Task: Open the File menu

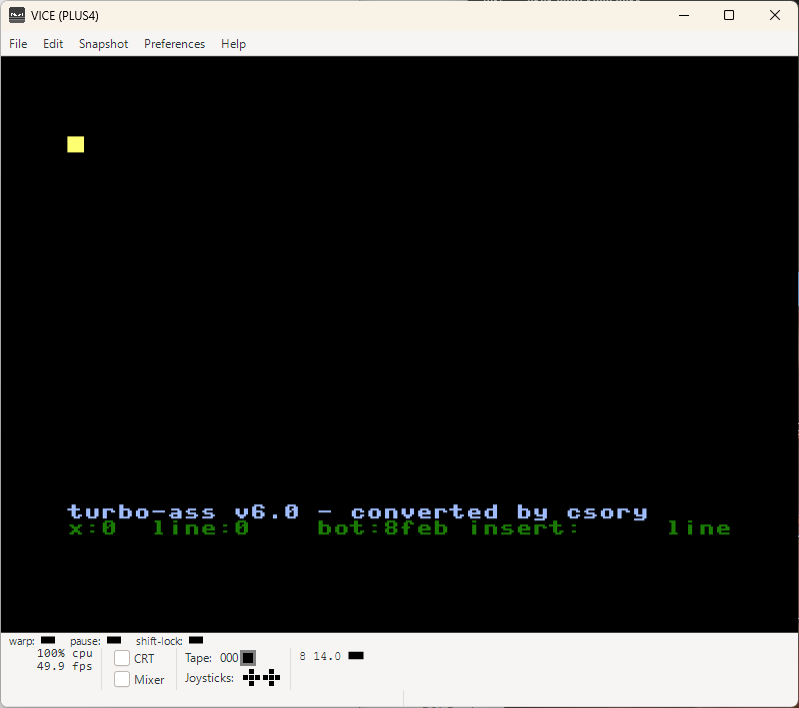Action: click(x=18, y=44)
